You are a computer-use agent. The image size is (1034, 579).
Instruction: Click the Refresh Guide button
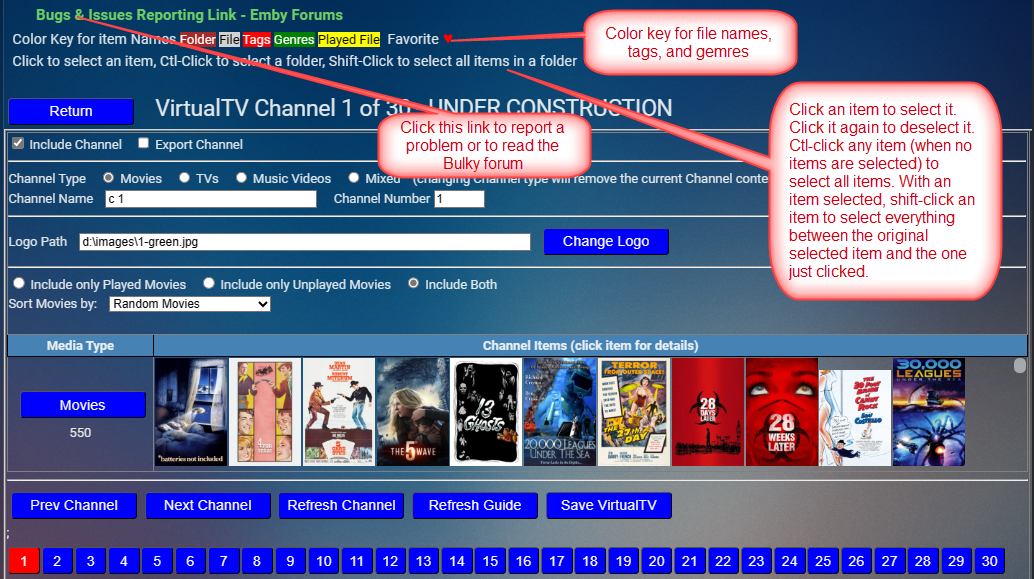click(475, 506)
